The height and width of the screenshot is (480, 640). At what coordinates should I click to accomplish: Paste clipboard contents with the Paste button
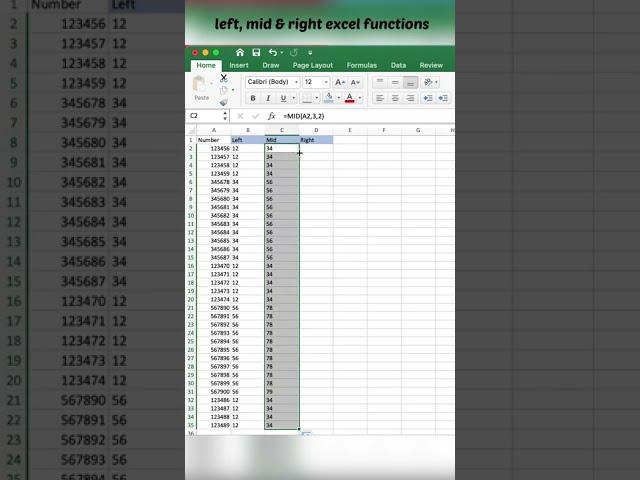pyautogui.click(x=201, y=88)
